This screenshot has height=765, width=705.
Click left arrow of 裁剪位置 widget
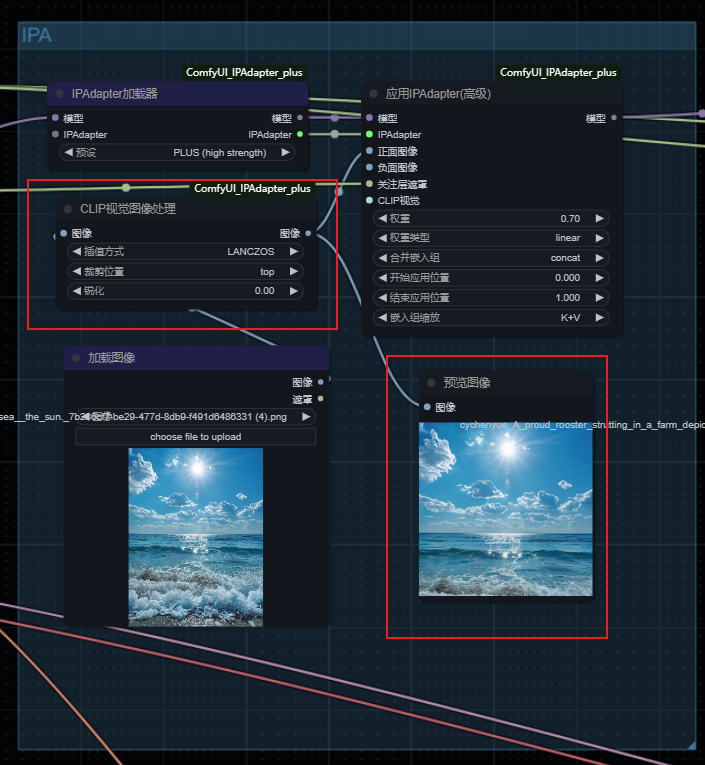point(77,271)
